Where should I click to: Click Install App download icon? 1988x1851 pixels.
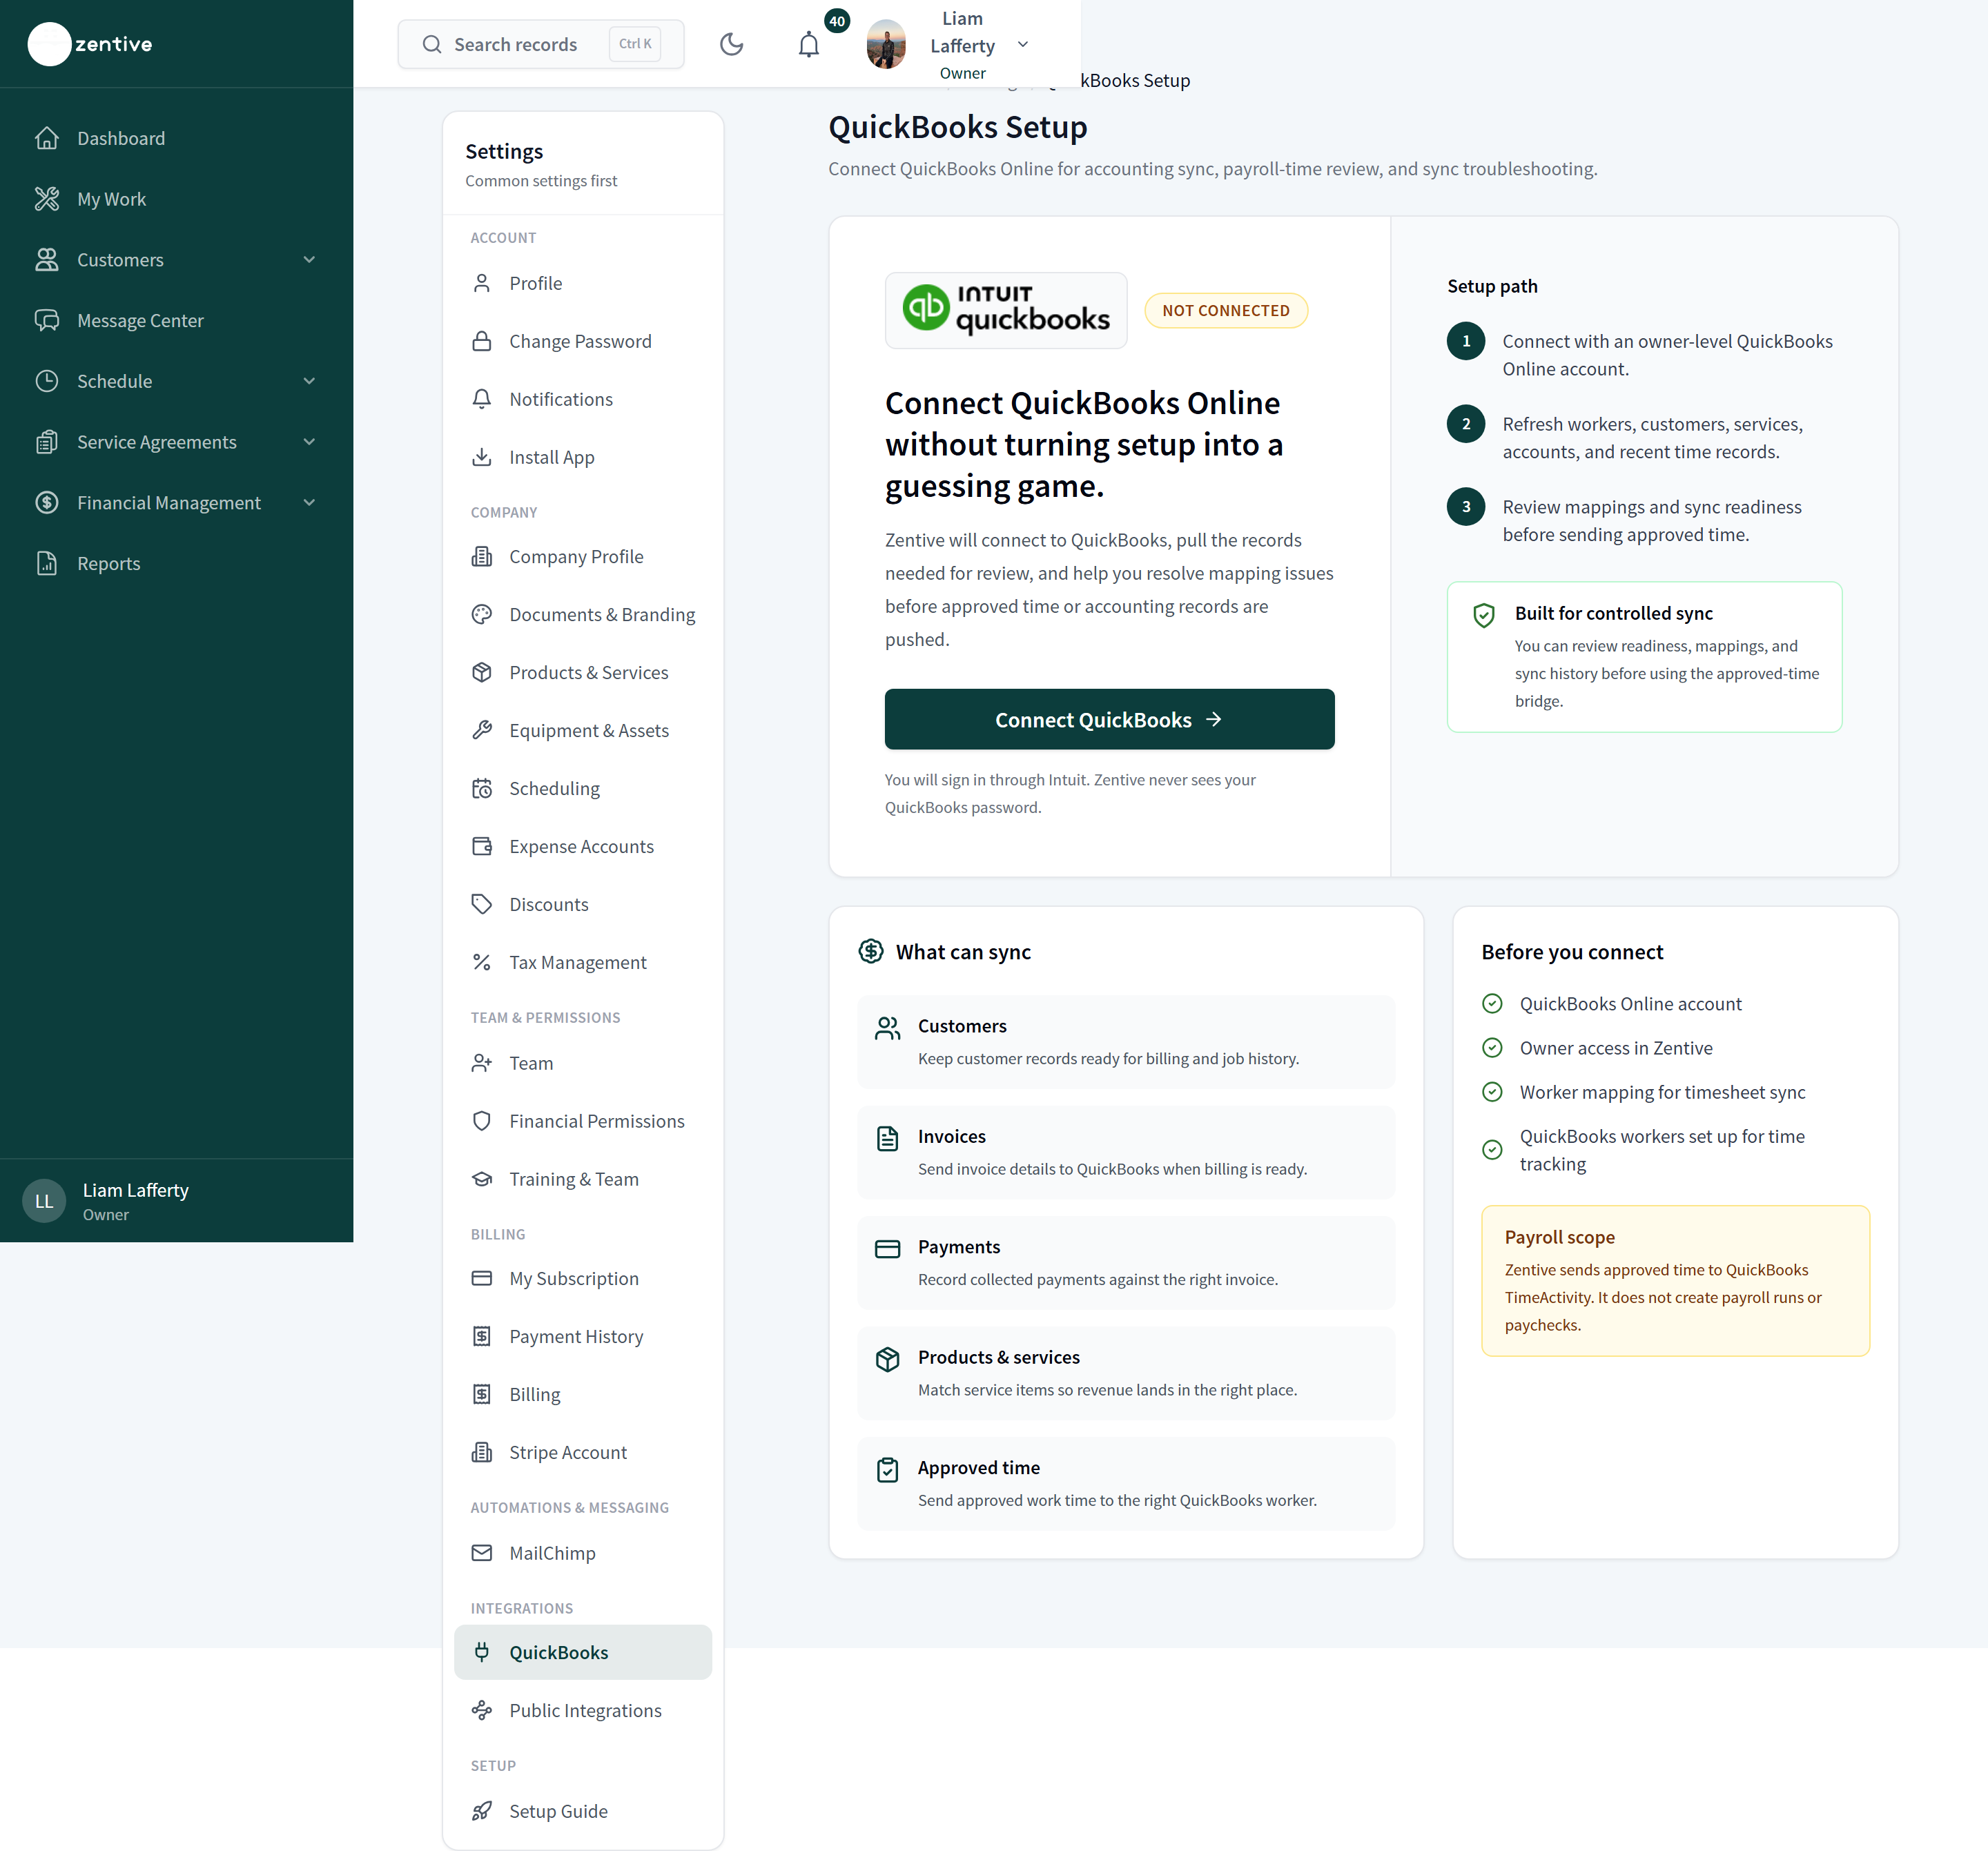pyautogui.click(x=482, y=457)
